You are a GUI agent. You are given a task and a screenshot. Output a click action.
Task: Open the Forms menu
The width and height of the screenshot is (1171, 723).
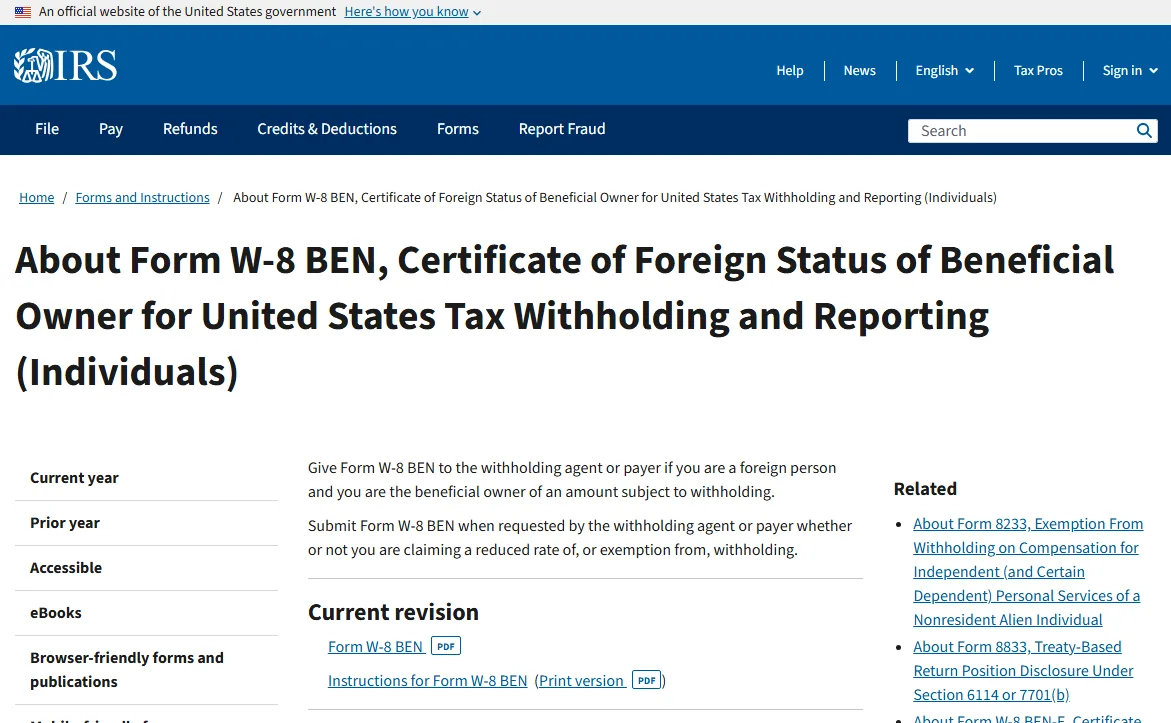[x=458, y=129]
